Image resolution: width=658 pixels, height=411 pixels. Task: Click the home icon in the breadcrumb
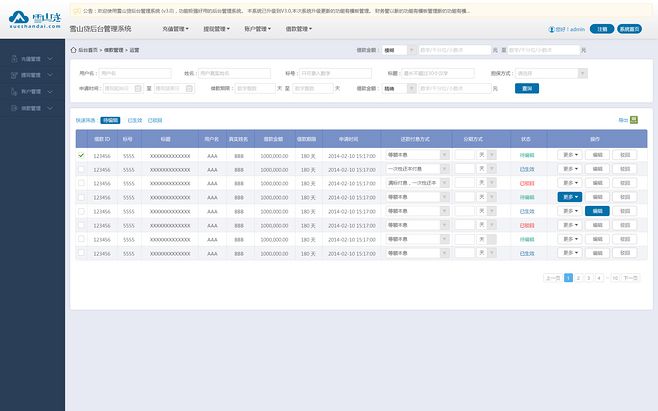[73, 50]
